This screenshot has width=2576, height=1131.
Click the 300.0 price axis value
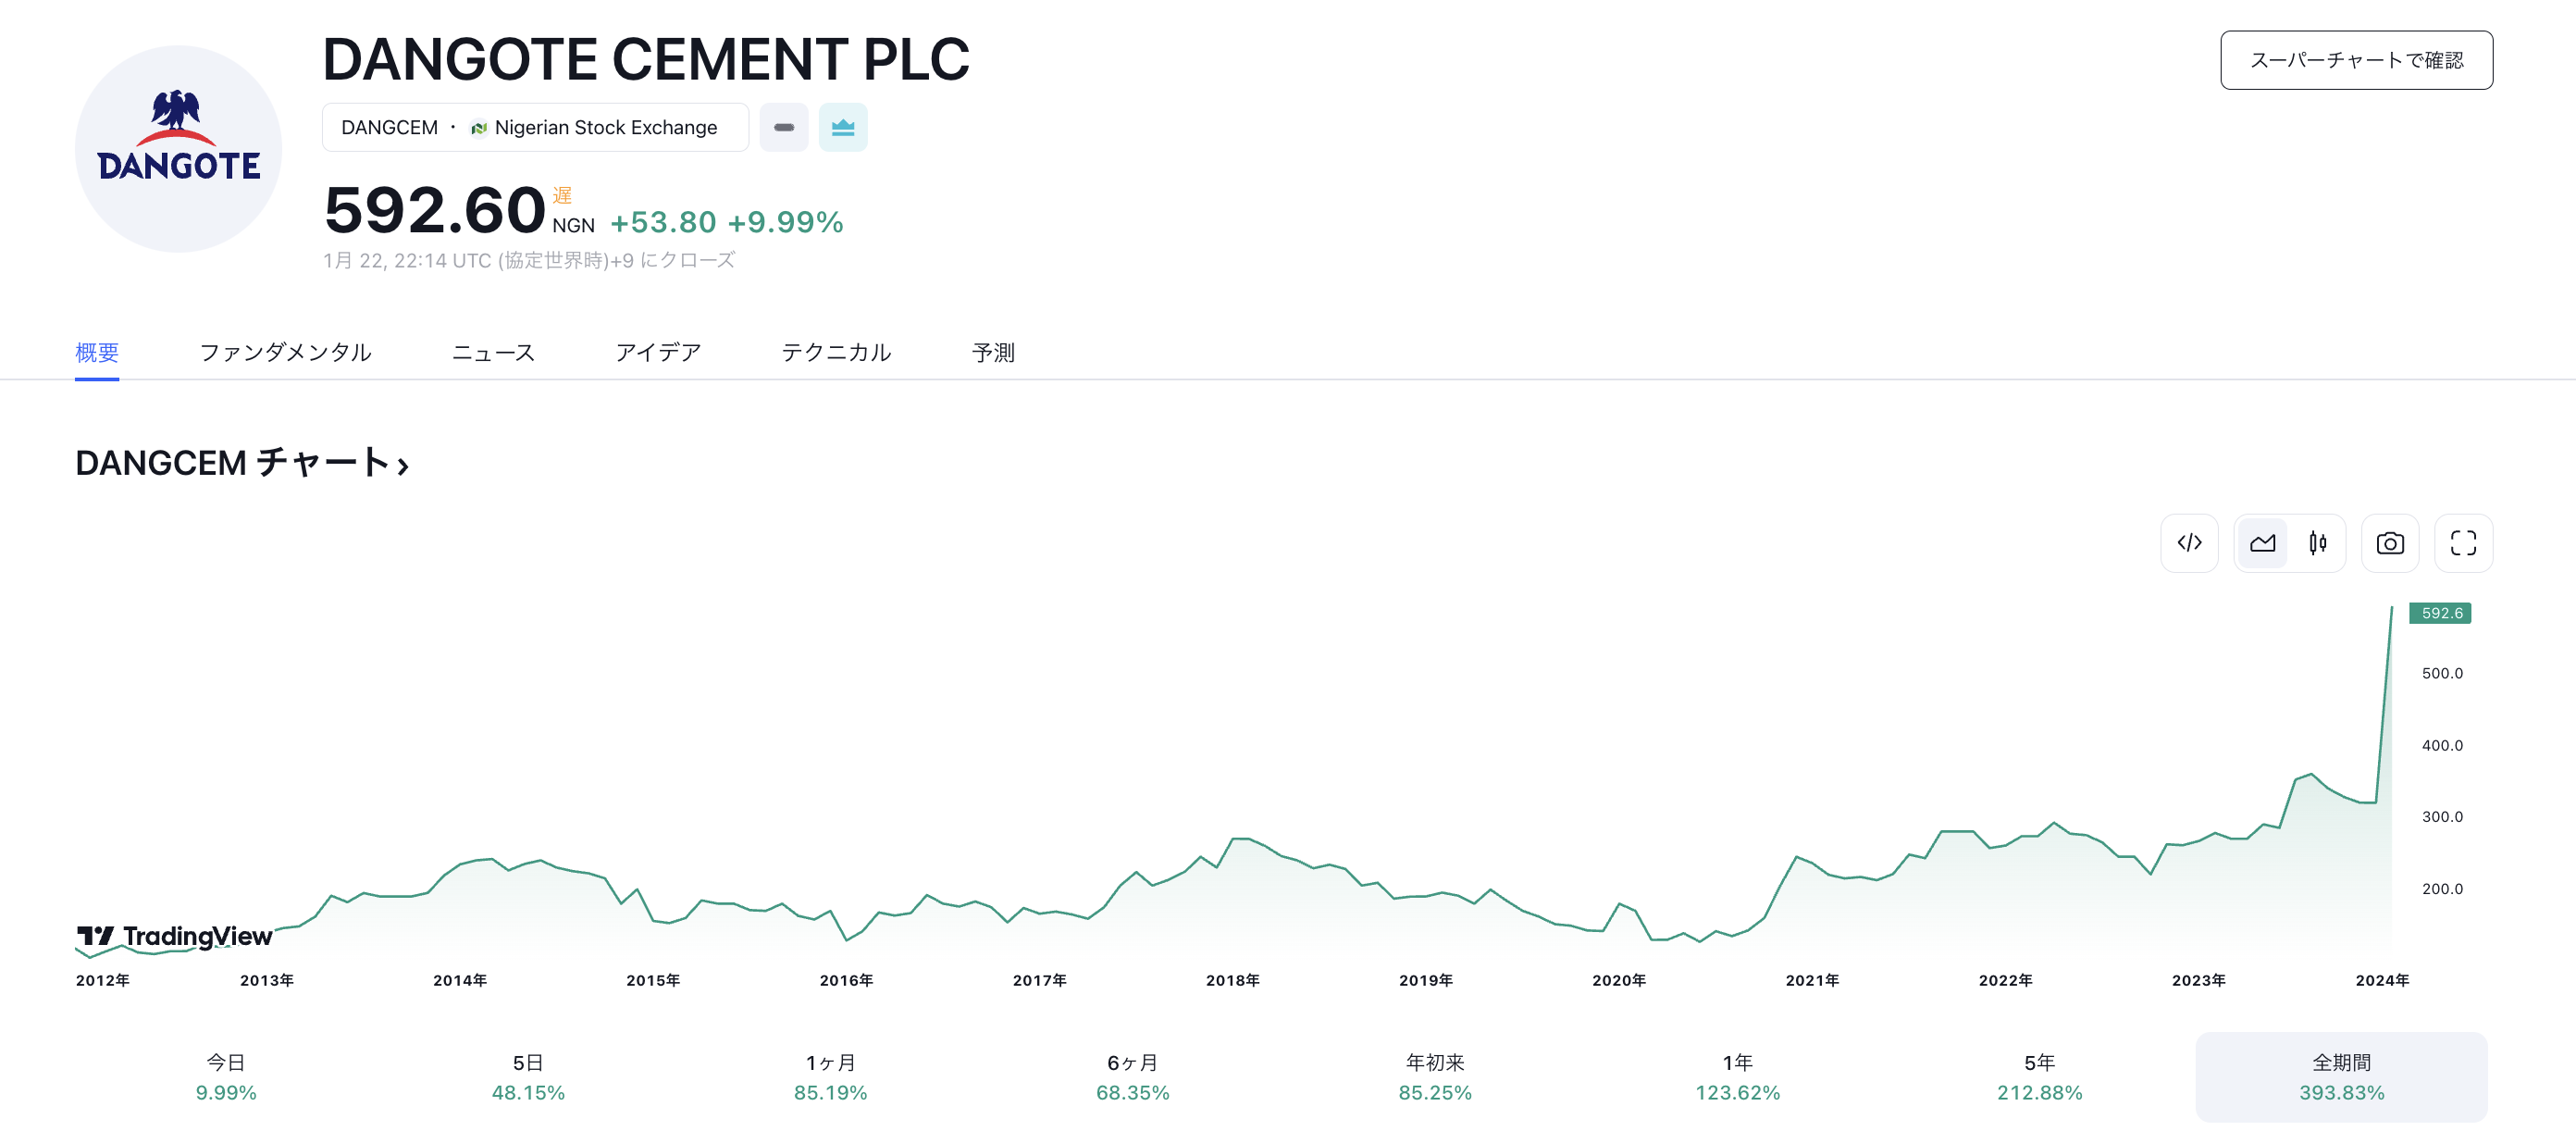pos(2442,816)
